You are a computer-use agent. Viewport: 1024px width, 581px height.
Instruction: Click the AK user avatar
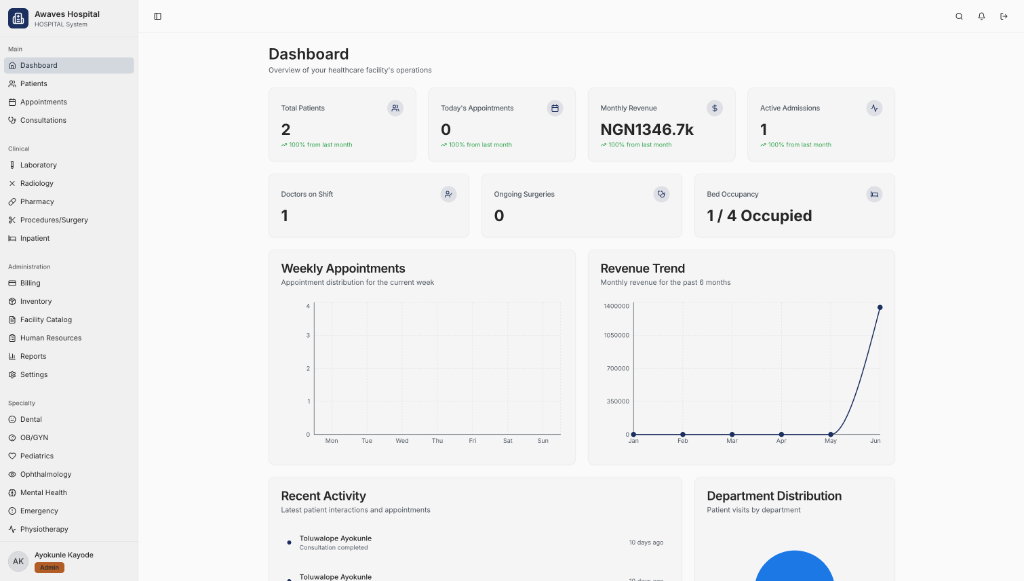click(18, 561)
